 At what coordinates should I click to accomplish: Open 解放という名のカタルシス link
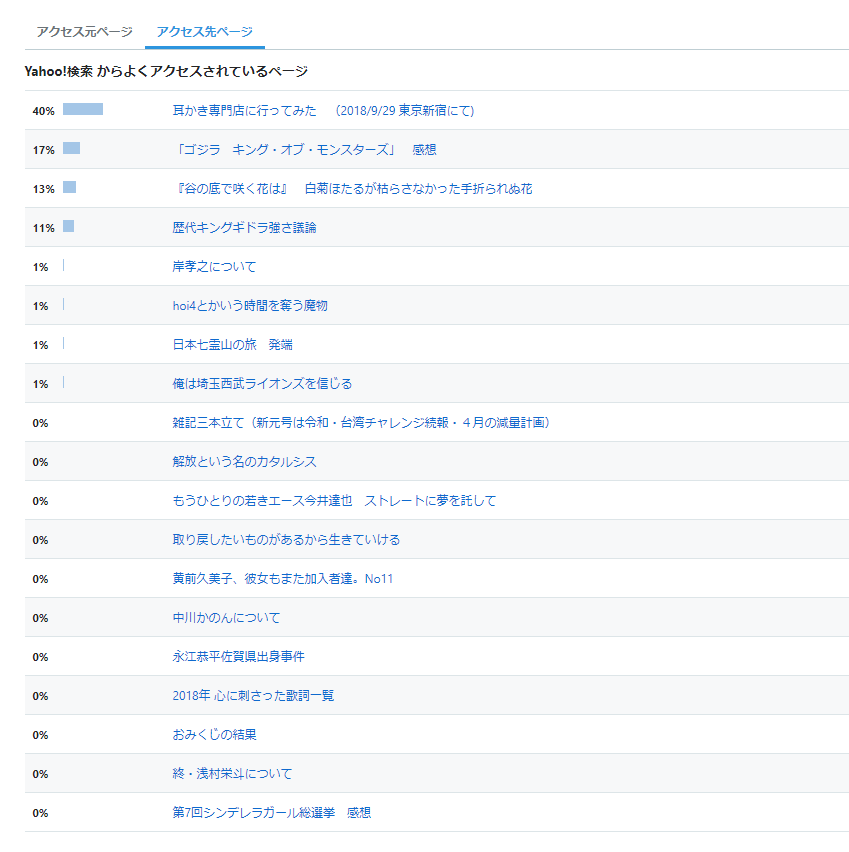(x=244, y=462)
